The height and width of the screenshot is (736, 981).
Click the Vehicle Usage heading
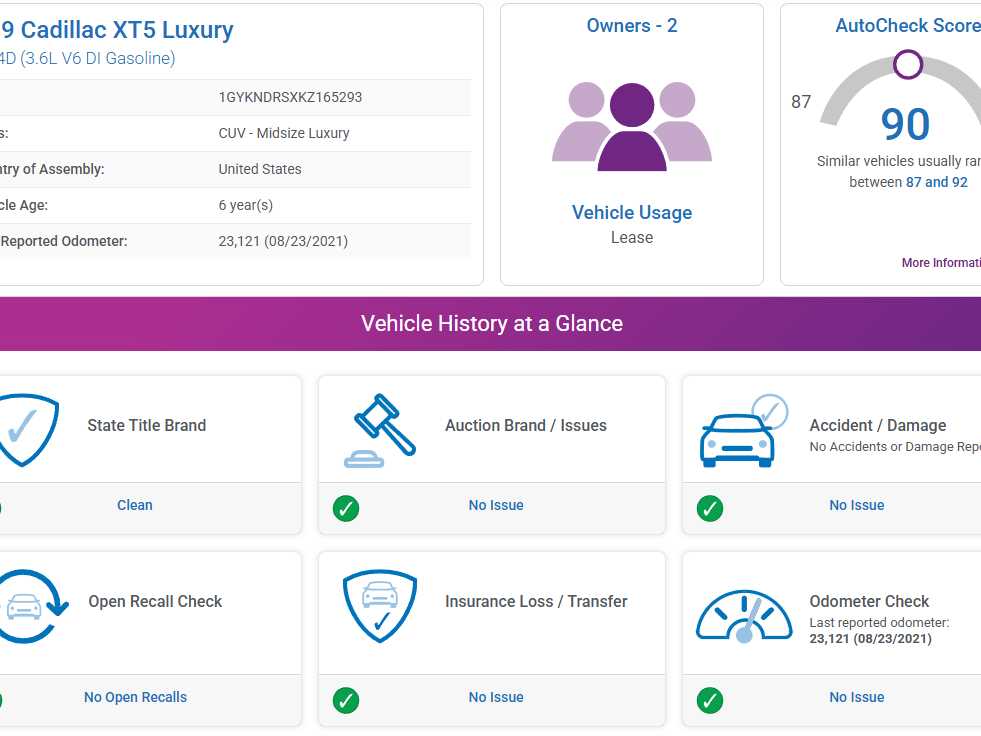click(x=632, y=212)
